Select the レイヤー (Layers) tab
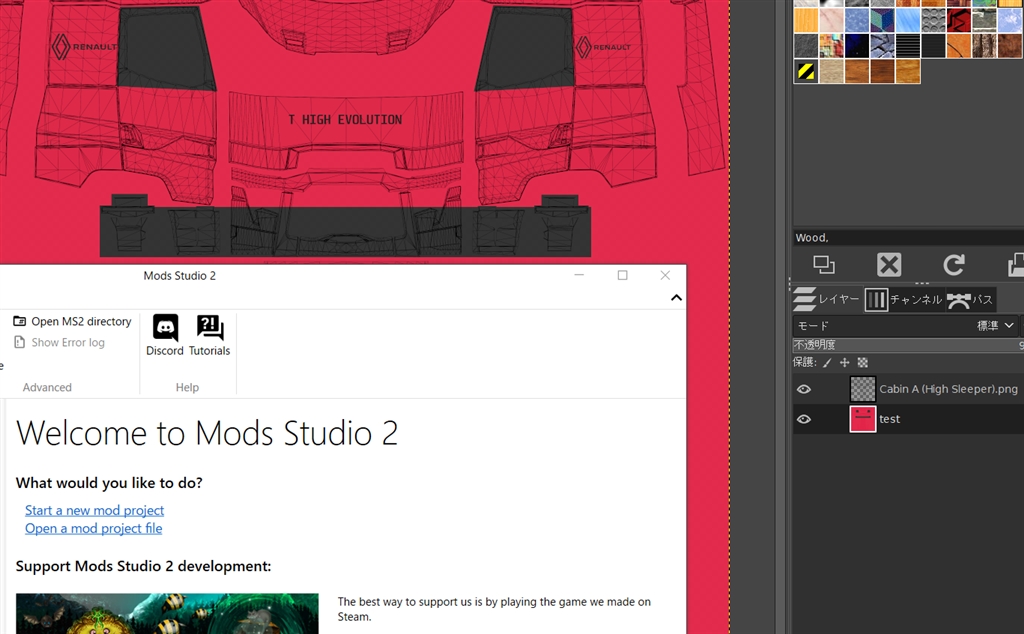Image resolution: width=1024 pixels, height=634 pixels. coord(827,299)
